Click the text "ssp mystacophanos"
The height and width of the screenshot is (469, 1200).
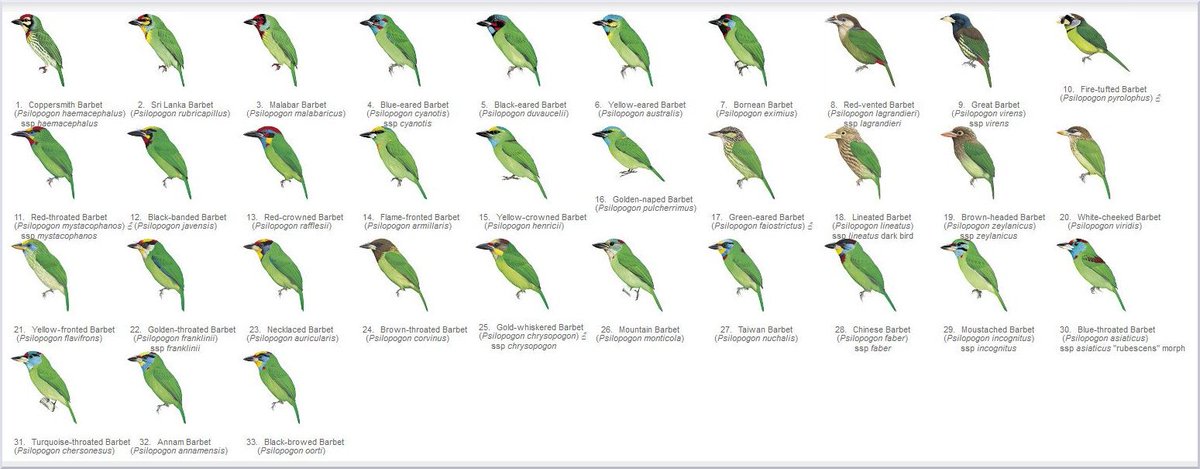point(59,236)
